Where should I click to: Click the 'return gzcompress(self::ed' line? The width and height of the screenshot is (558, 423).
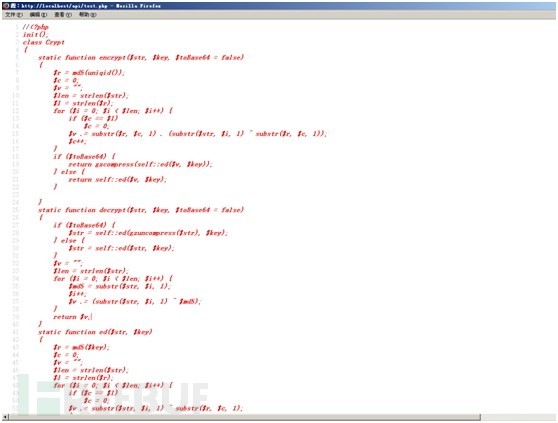coord(141,164)
